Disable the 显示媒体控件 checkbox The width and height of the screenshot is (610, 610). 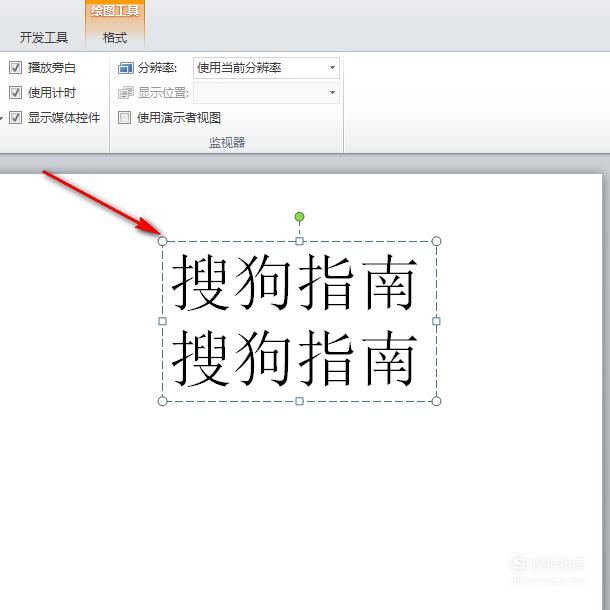16,117
